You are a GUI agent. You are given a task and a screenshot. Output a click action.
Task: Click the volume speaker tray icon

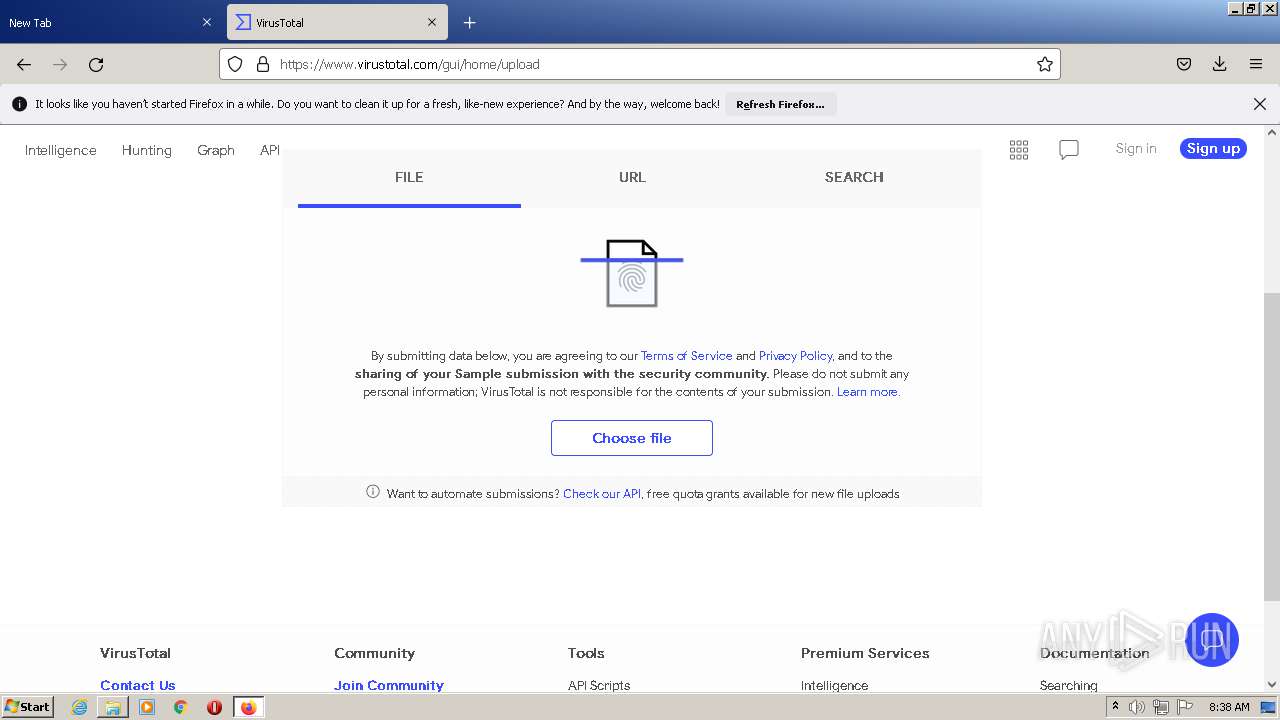(1137, 707)
